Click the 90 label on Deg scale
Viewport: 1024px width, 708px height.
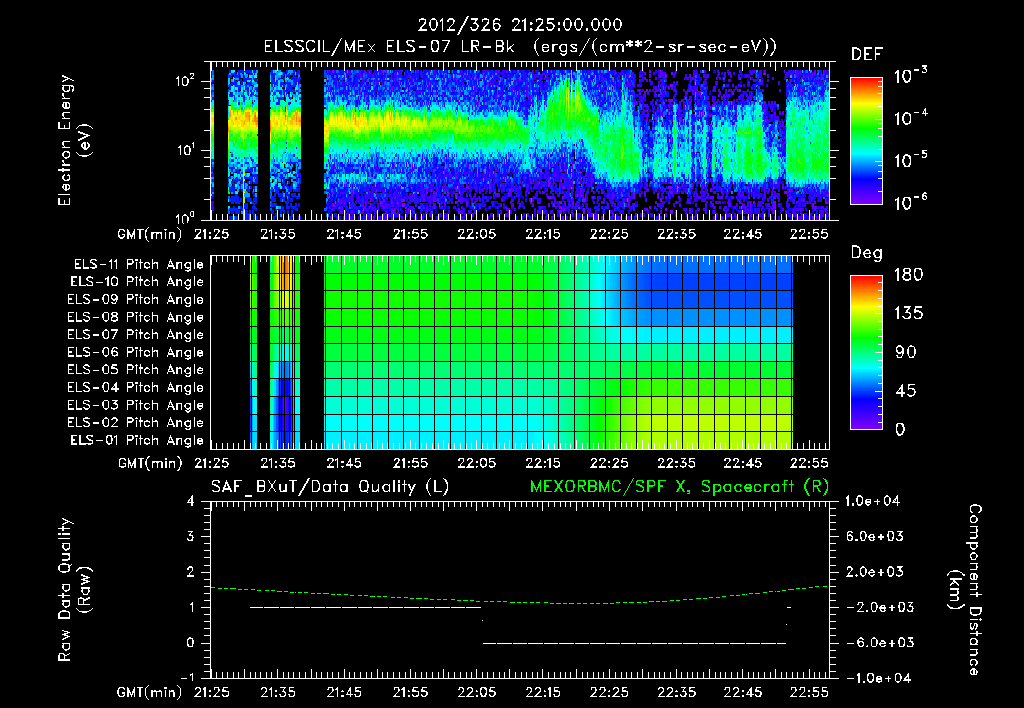(x=906, y=352)
